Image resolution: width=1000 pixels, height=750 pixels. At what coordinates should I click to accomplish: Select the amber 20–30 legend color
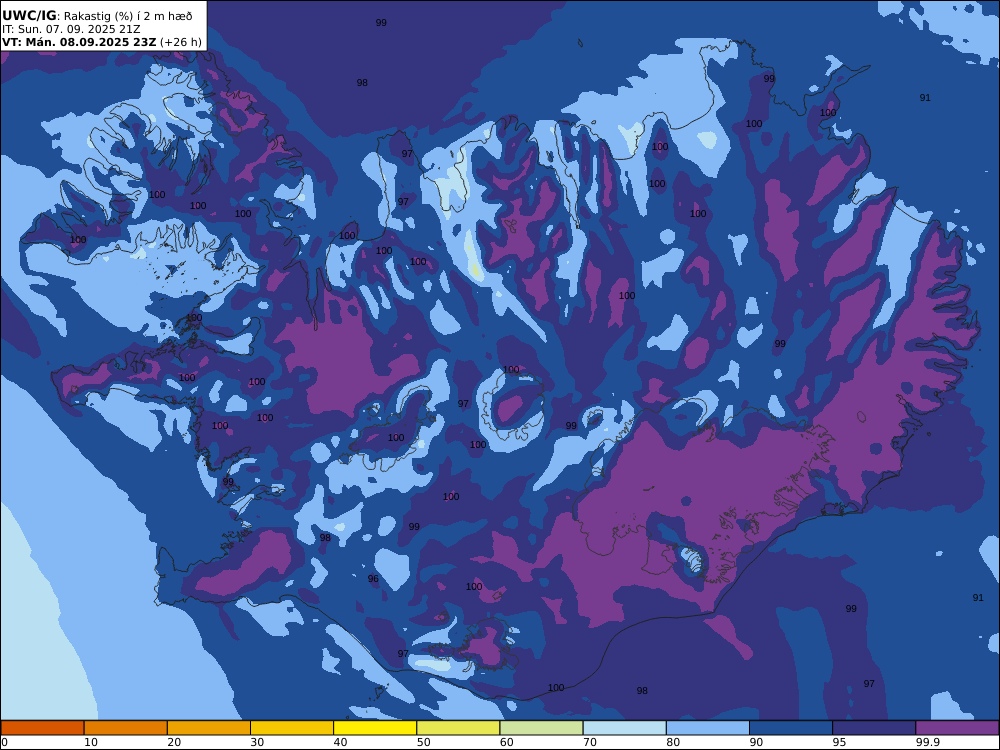[x=209, y=728]
